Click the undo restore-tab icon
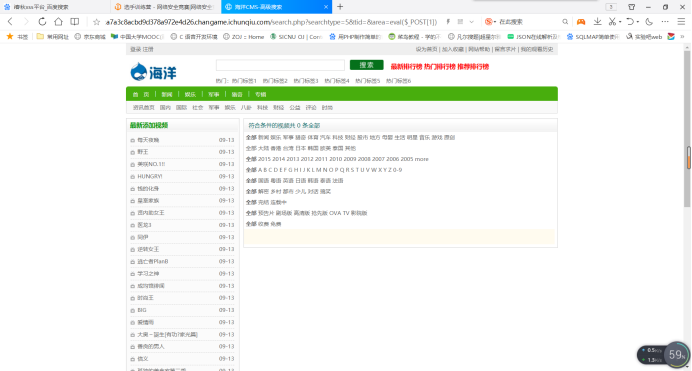The width and height of the screenshot is (692, 371). 630,22
